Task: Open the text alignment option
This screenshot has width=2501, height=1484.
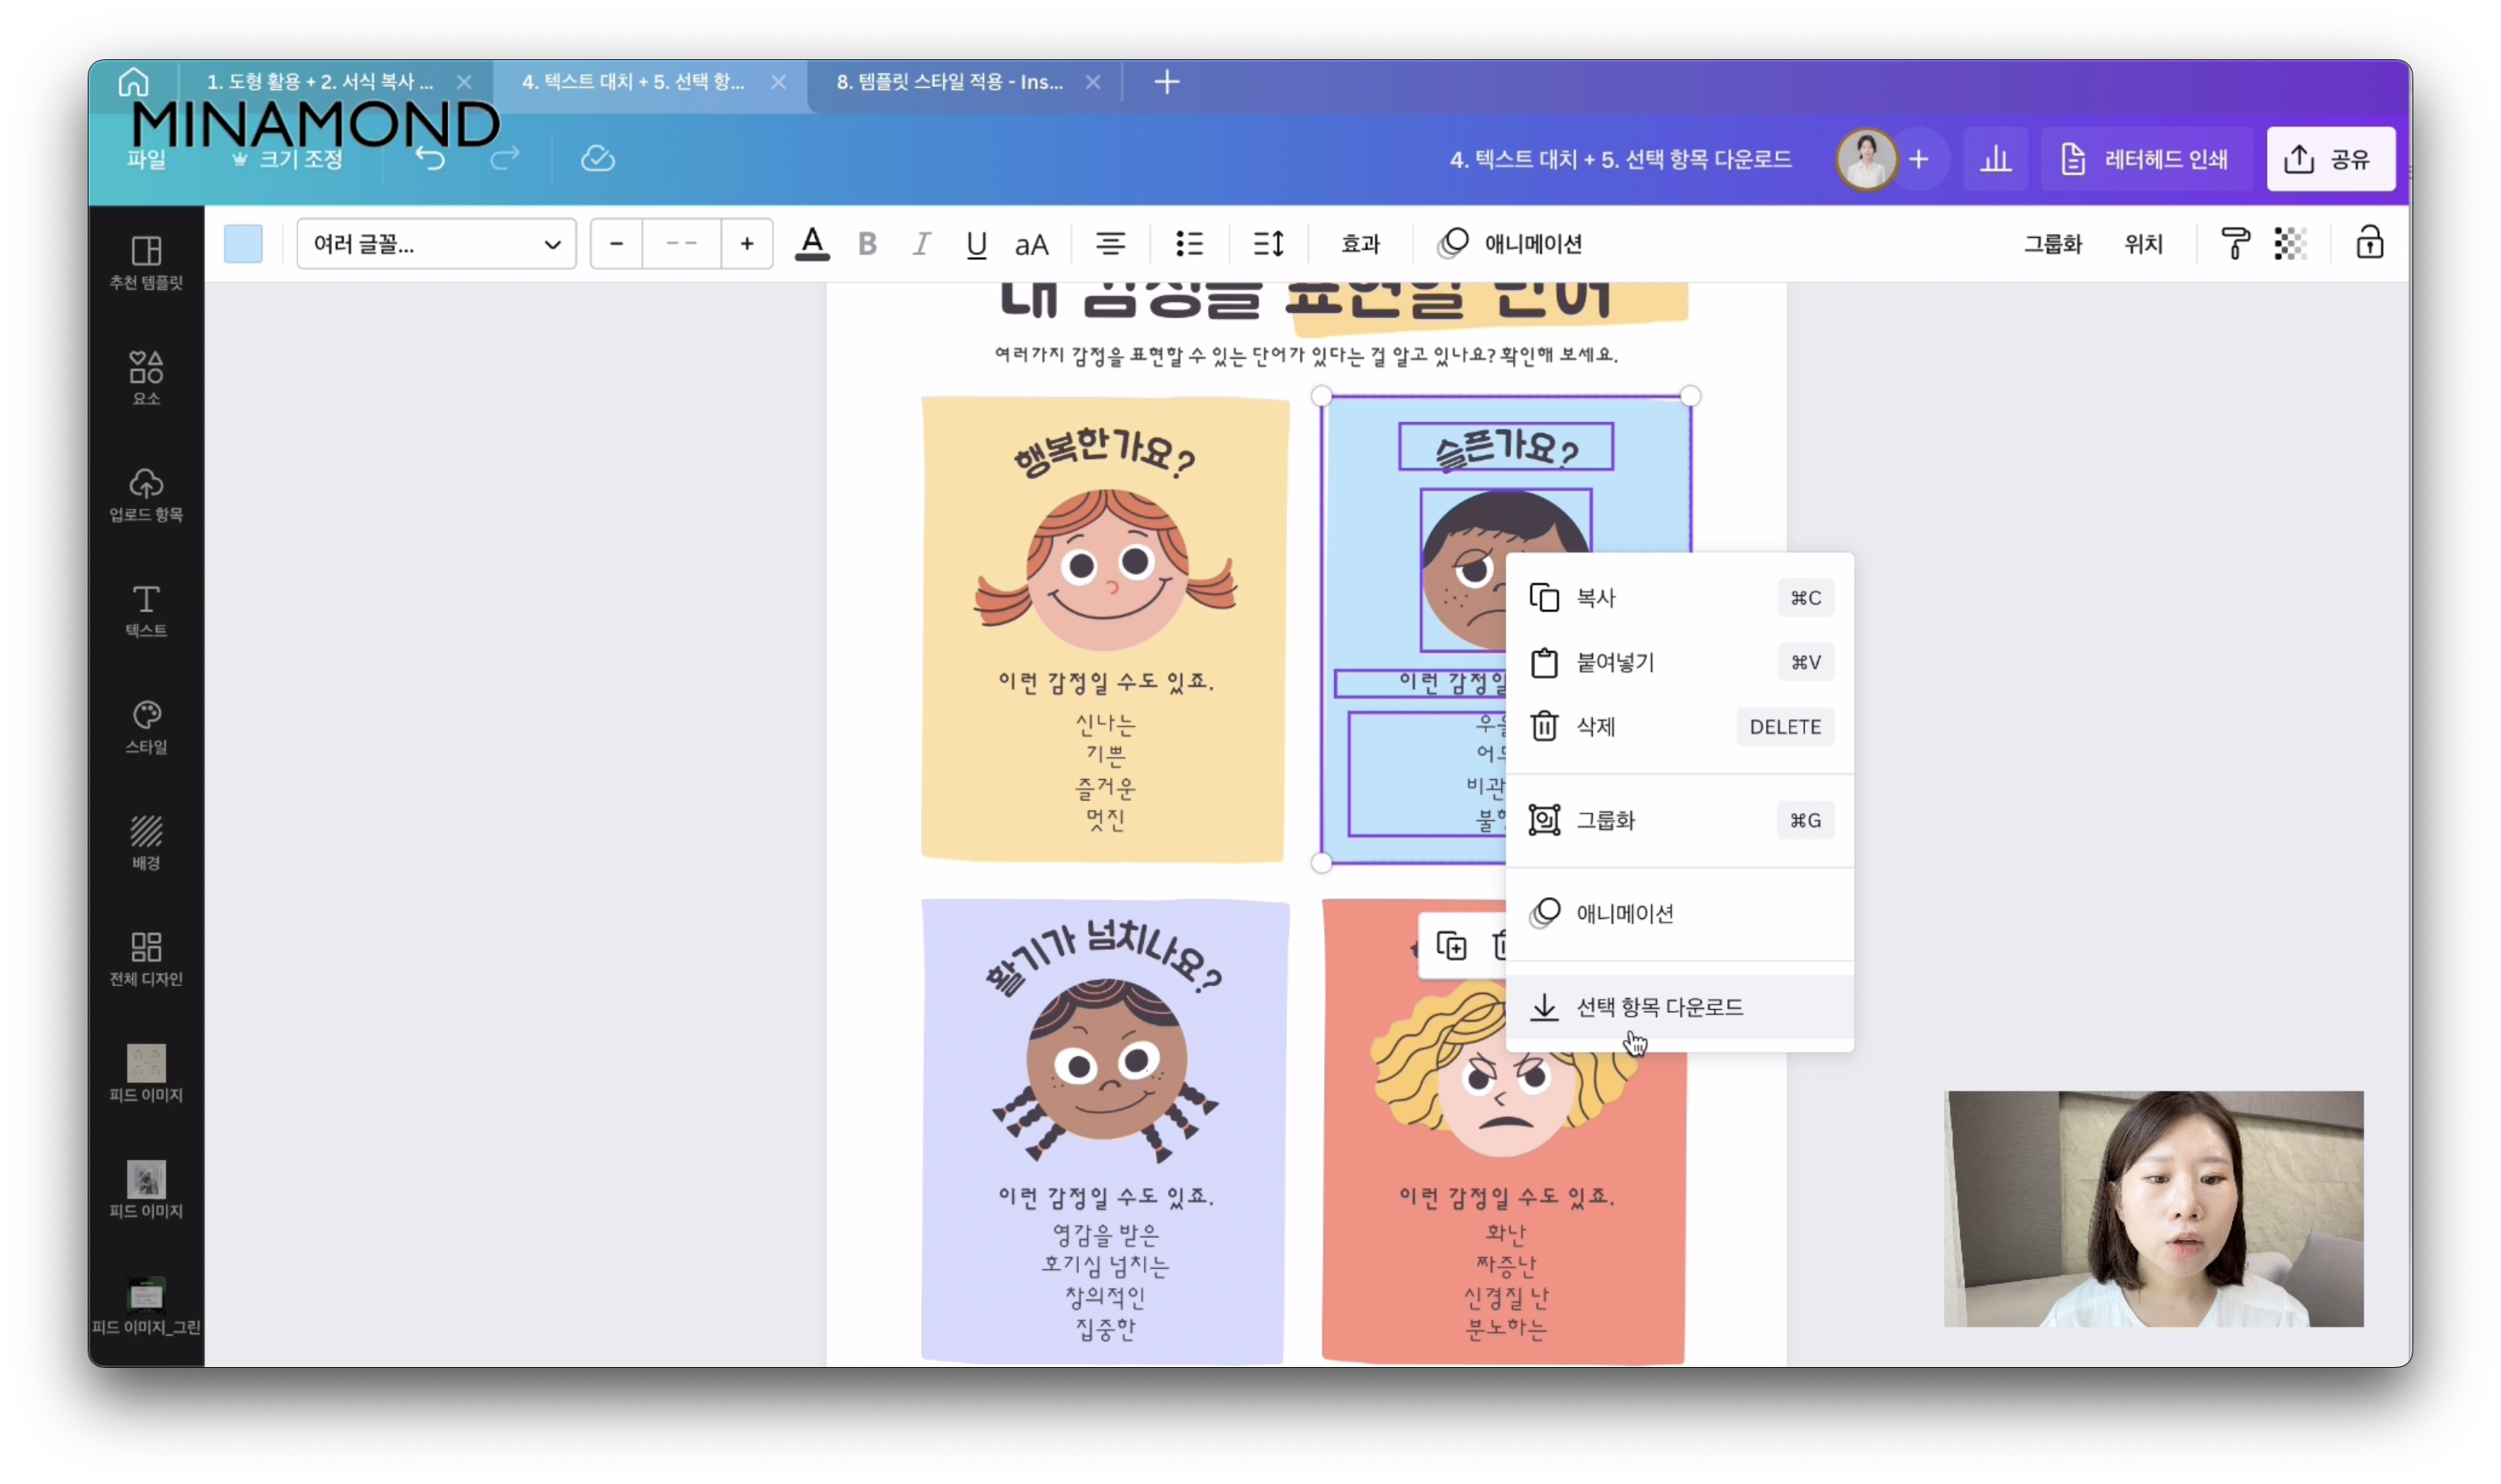Action: coord(1110,244)
